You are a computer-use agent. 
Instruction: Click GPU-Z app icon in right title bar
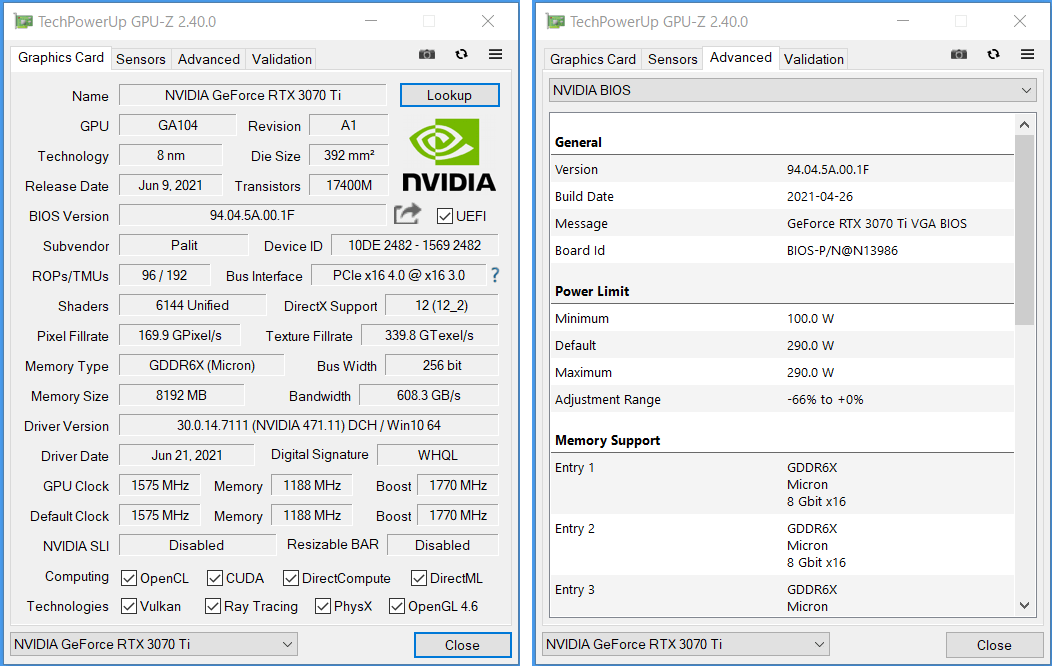click(x=555, y=21)
